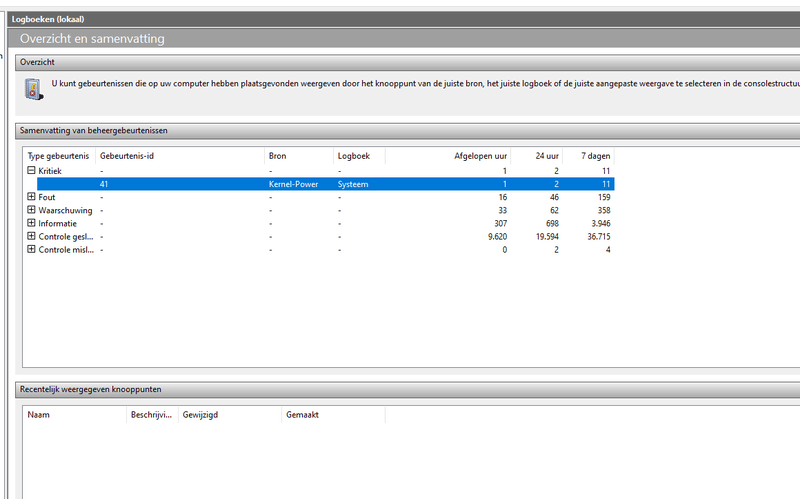Image resolution: width=800 pixels, height=499 pixels.
Task: Click the 7 dagen column header
Action: coord(588,156)
